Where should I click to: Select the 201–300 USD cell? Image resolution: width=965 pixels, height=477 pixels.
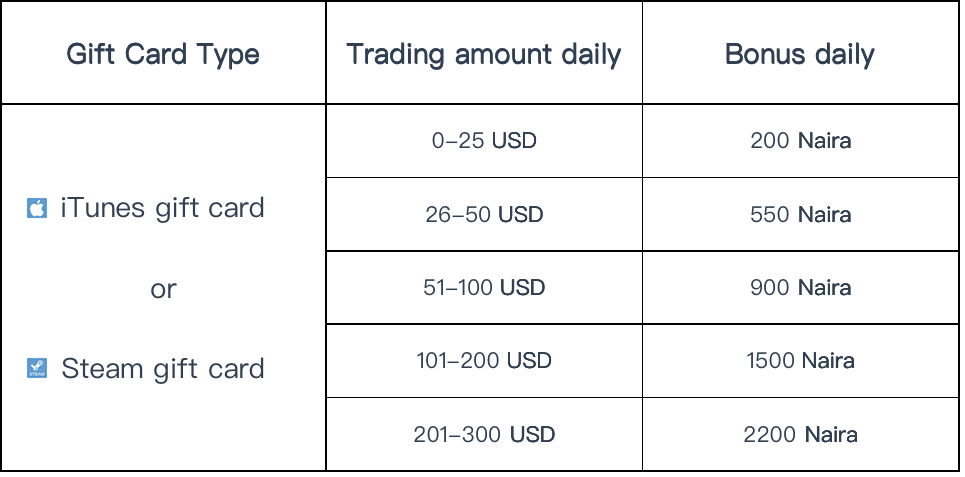(484, 435)
